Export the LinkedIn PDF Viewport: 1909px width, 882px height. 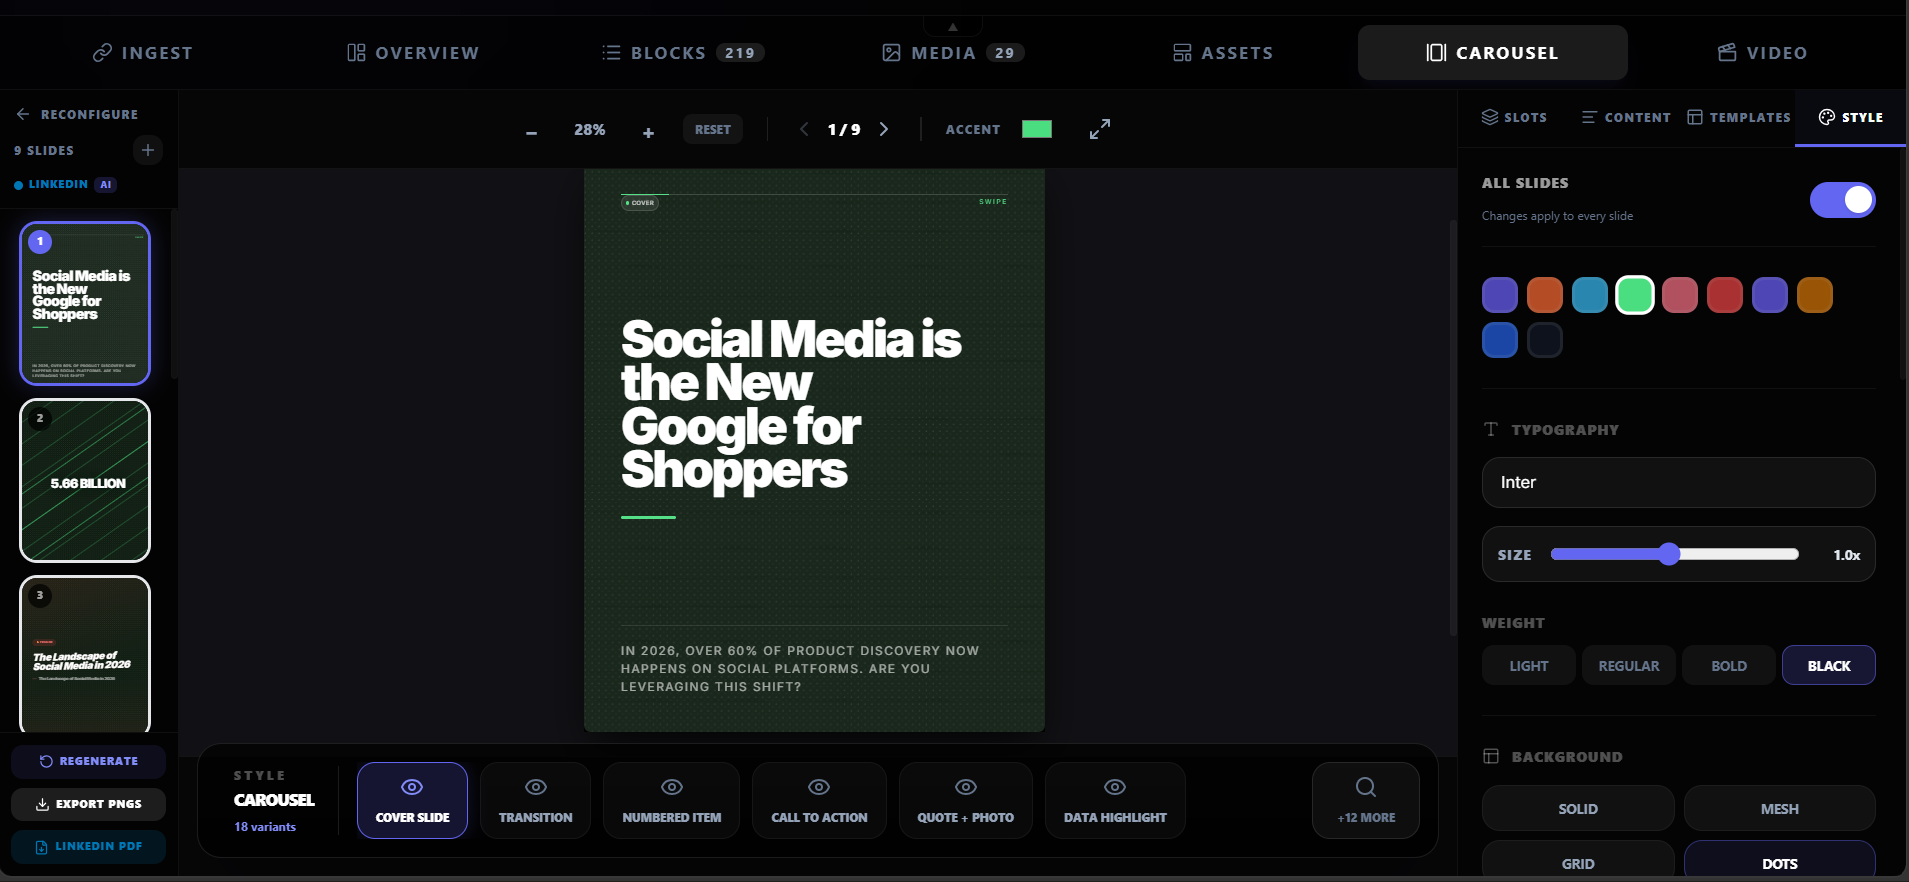[89, 846]
